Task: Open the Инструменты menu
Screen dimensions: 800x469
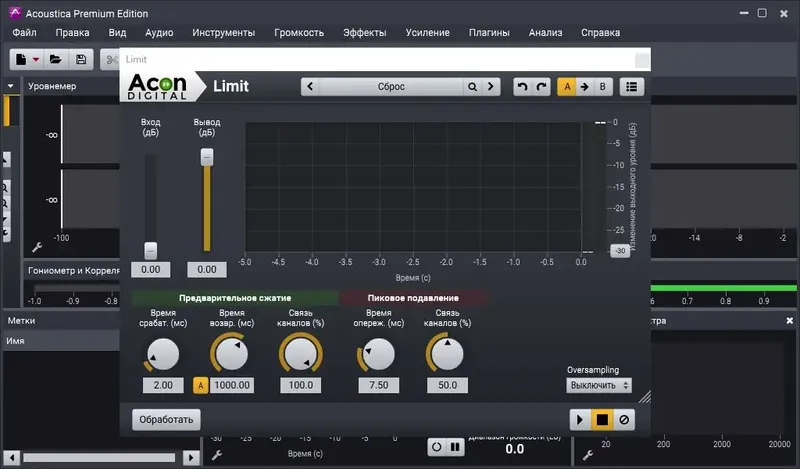Action: point(223,33)
